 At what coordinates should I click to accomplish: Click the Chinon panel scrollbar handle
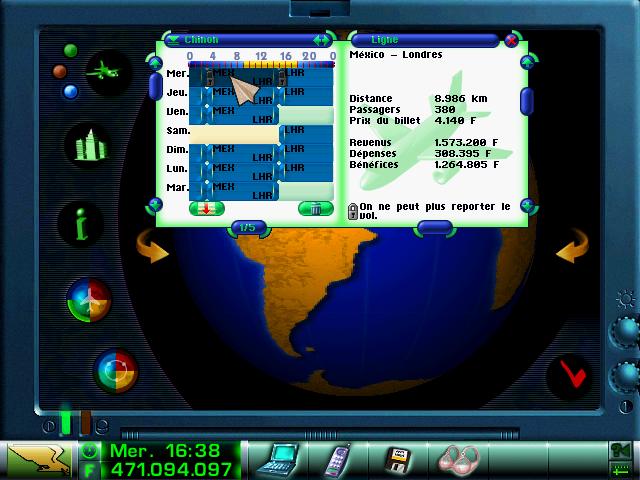pyautogui.click(x=156, y=86)
